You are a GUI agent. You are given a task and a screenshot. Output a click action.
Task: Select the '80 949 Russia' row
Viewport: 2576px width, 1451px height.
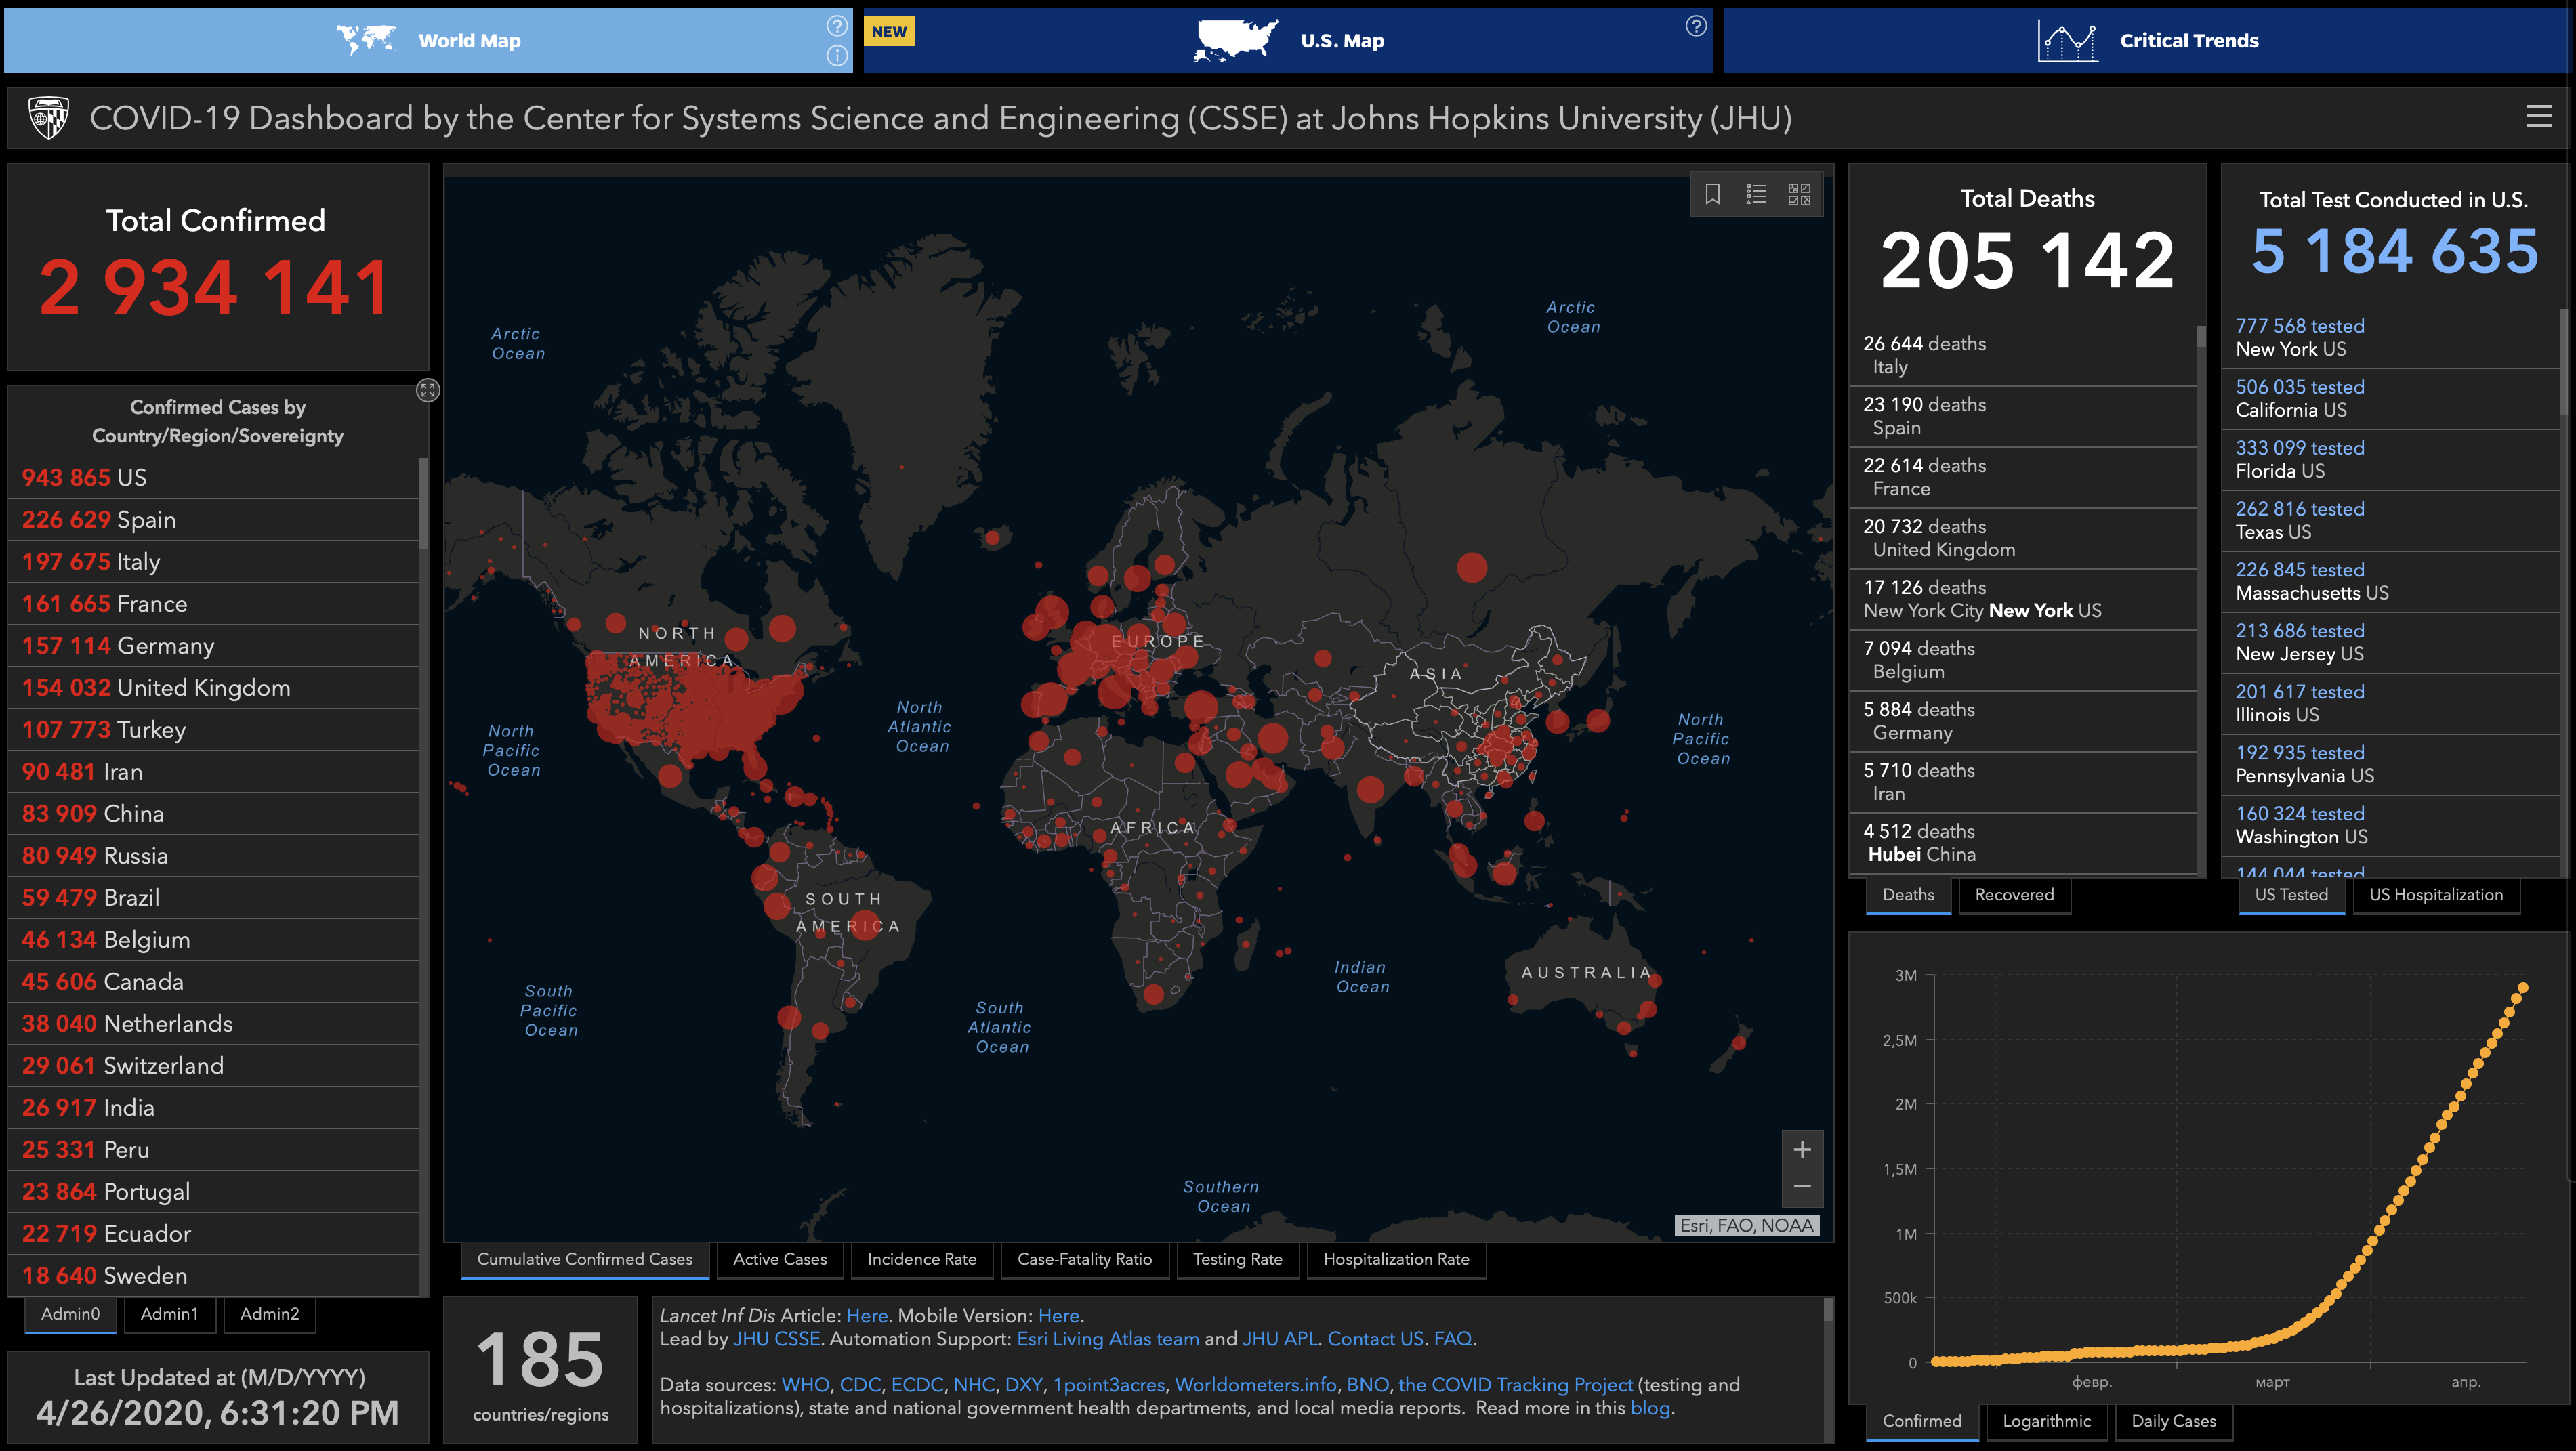[x=213, y=856]
